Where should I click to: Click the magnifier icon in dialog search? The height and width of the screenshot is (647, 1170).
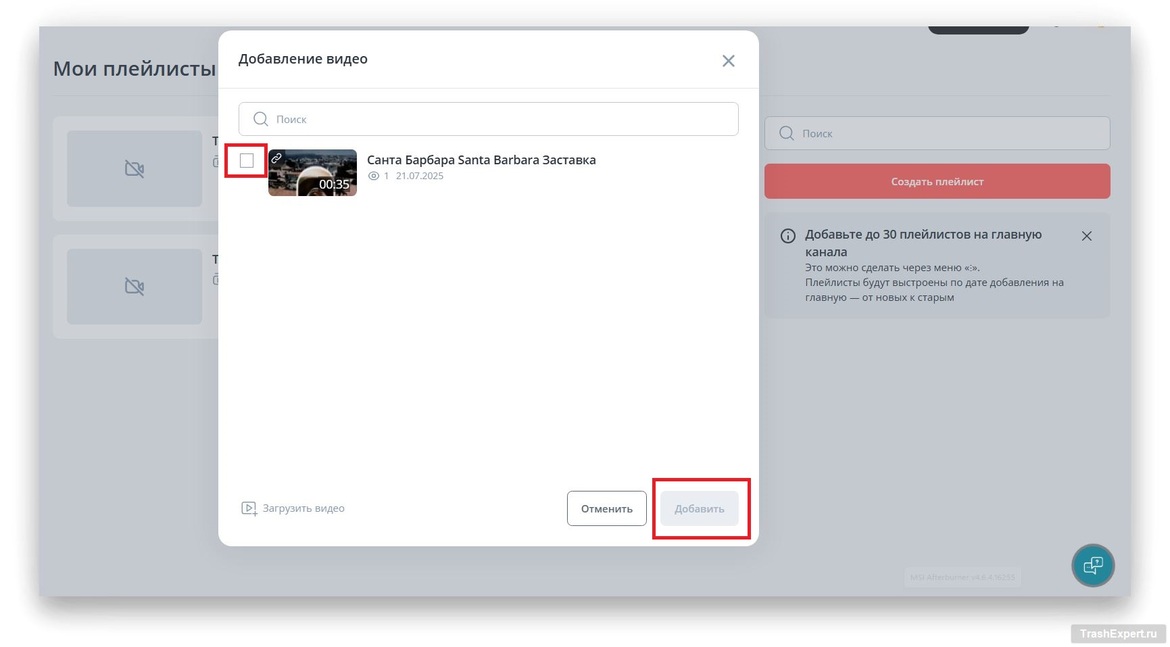pos(261,119)
